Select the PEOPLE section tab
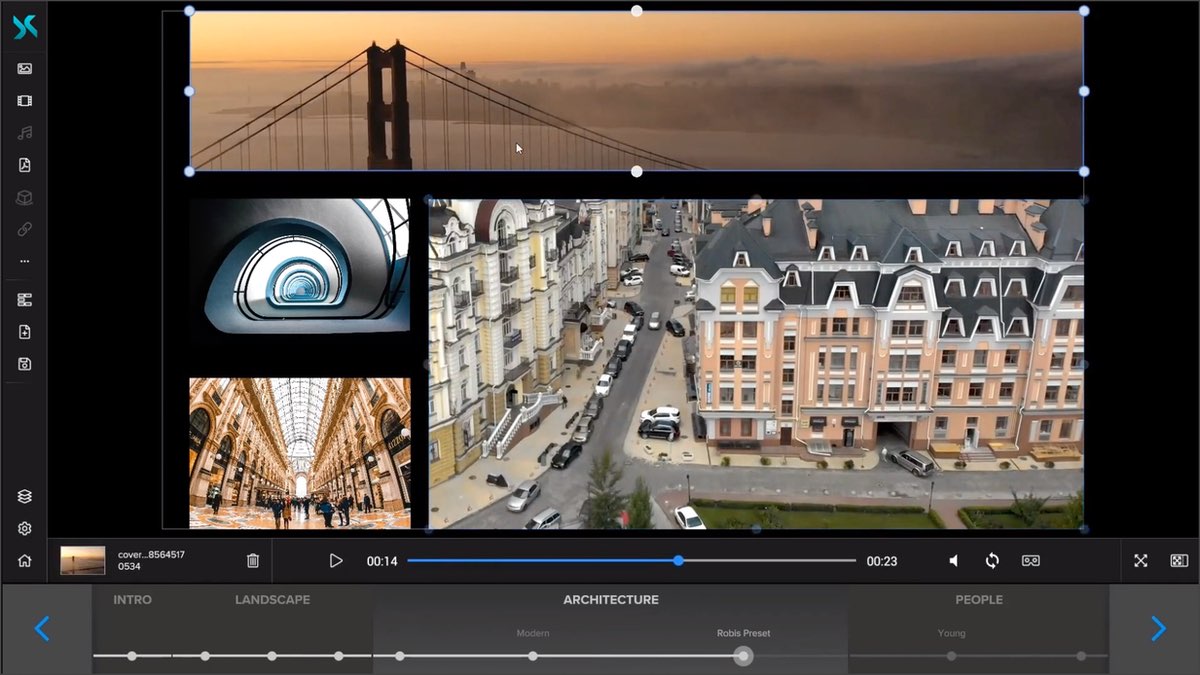 [x=979, y=600]
